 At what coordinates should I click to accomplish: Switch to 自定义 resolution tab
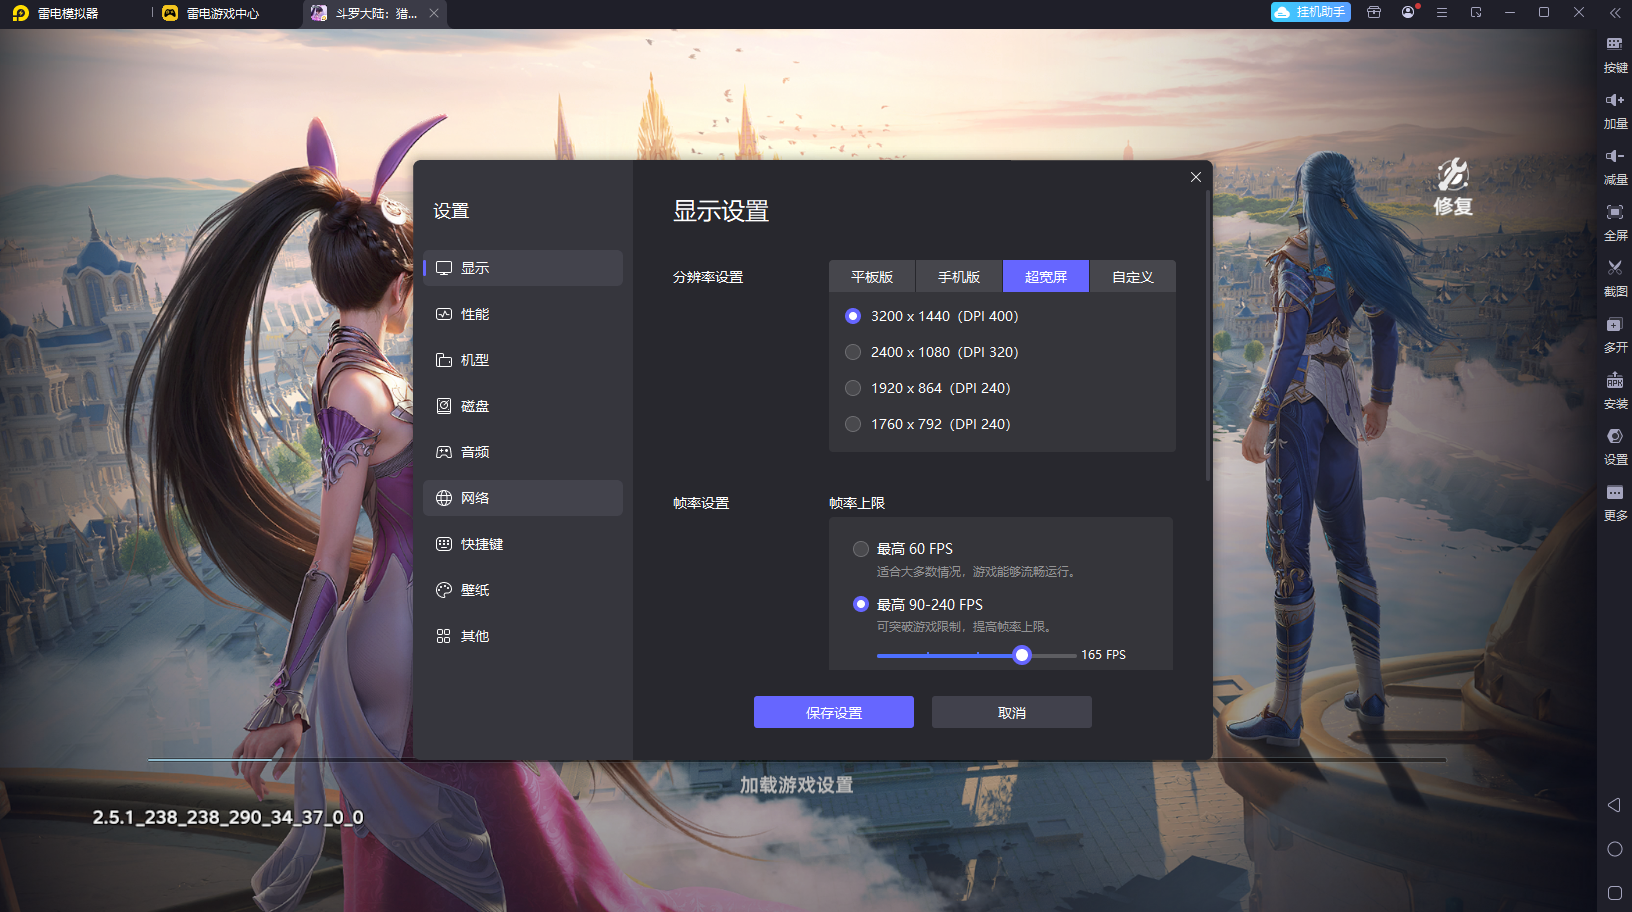point(1133,277)
